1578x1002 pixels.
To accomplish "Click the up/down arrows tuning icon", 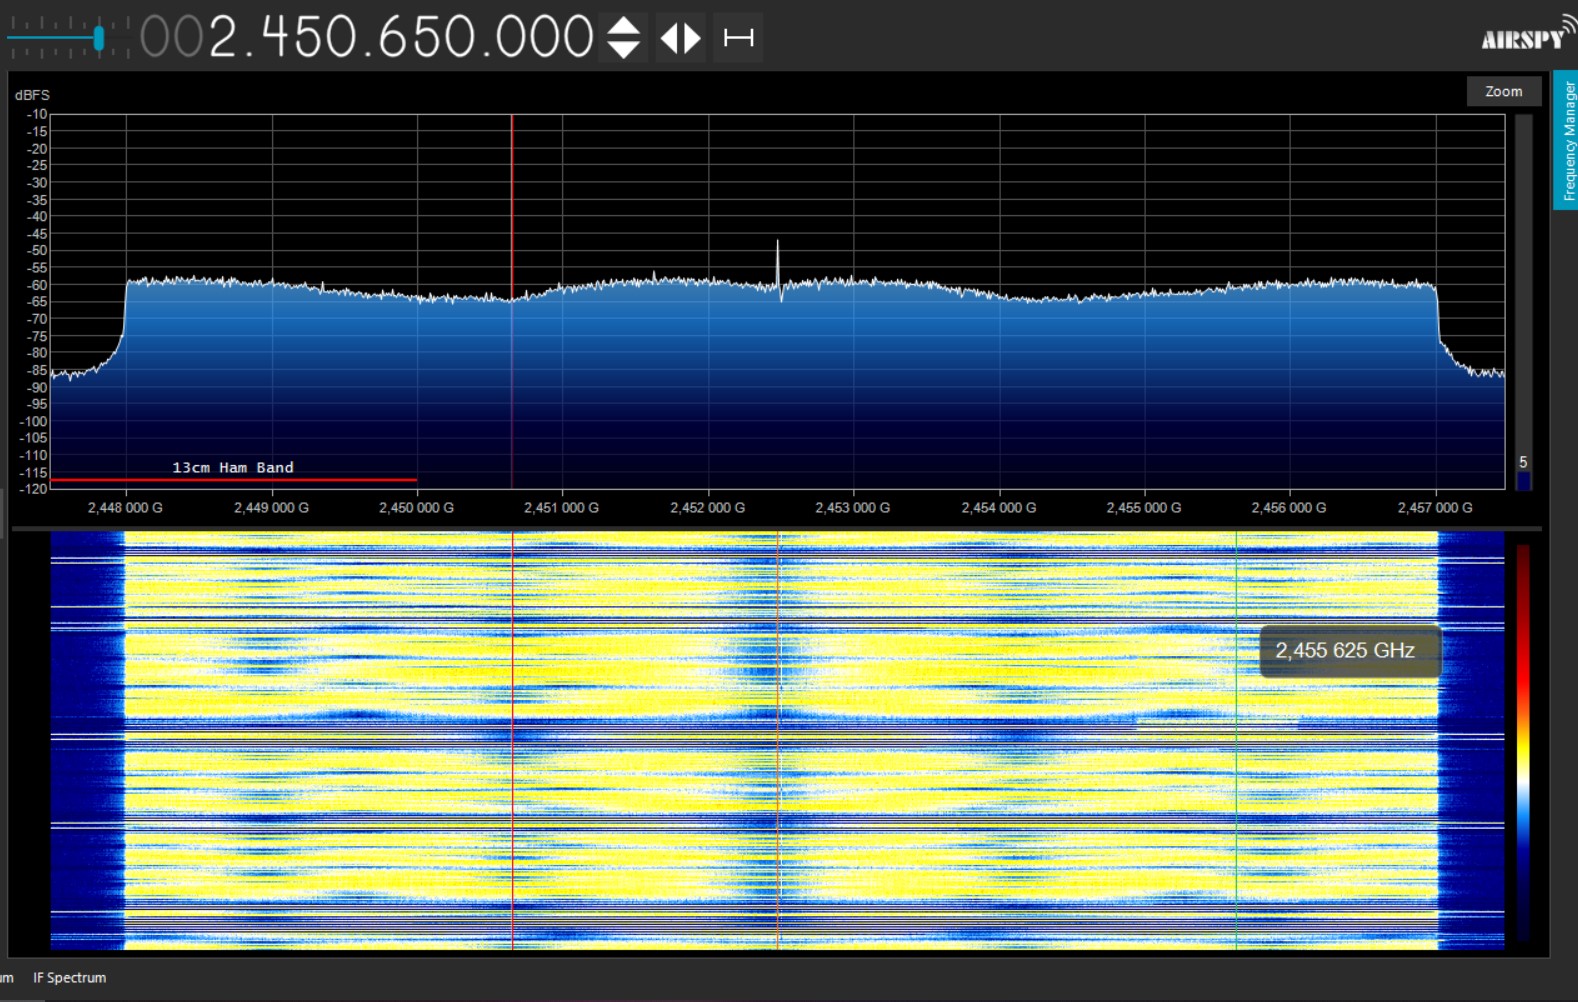I will point(623,38).
